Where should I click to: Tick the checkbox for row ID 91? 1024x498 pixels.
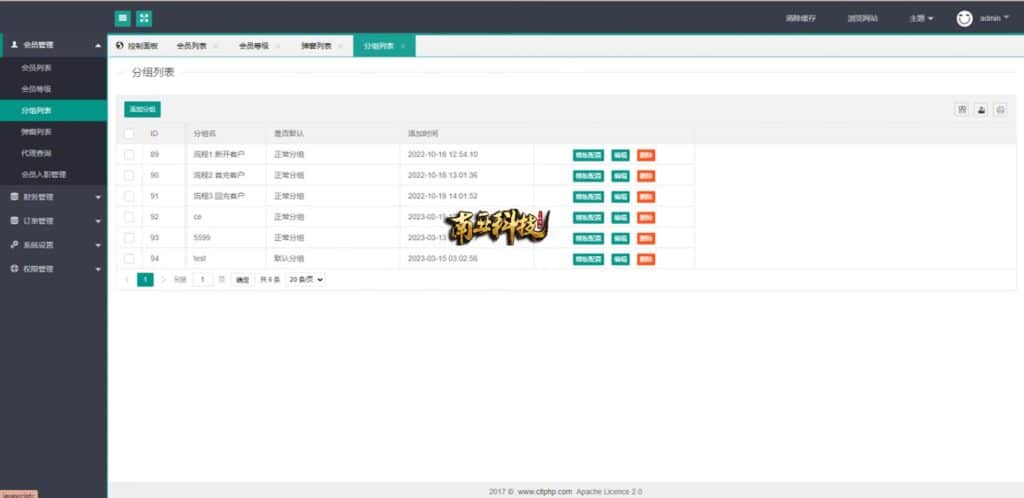[x=129, y=196]
